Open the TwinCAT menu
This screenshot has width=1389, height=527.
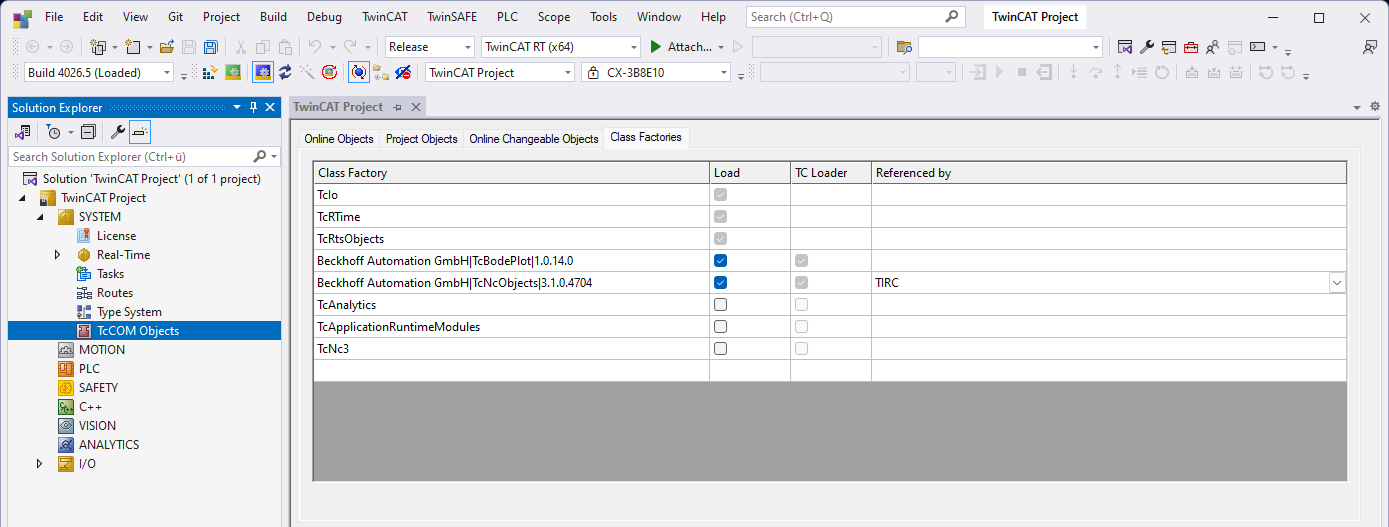pyautogui.click(x=385, y=17)
